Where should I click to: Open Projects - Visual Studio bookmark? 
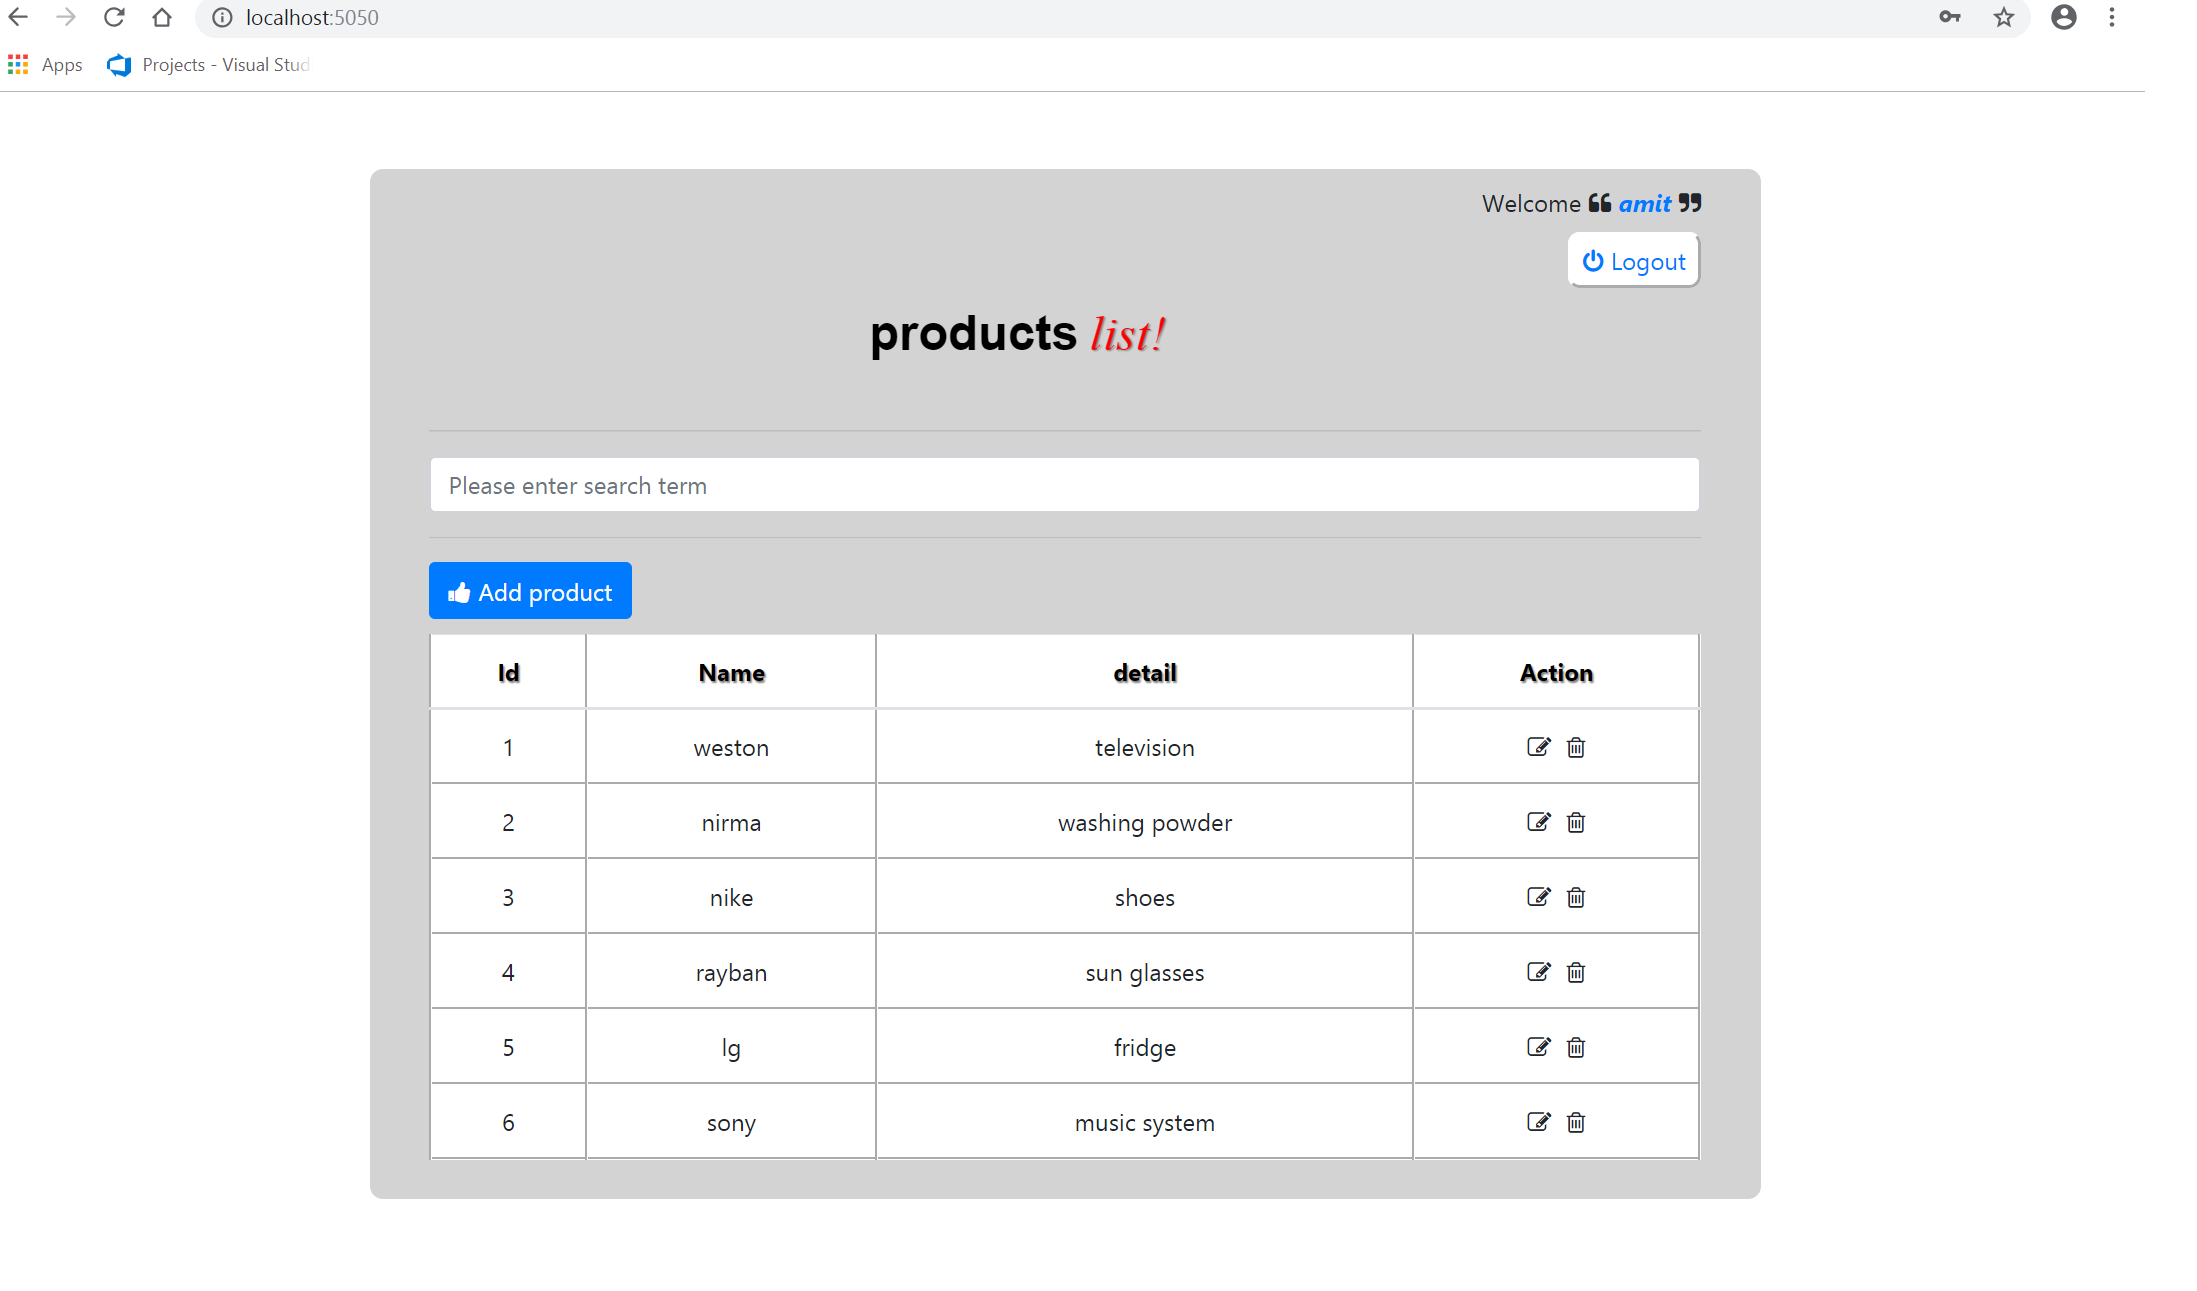(x=210, y=65)
